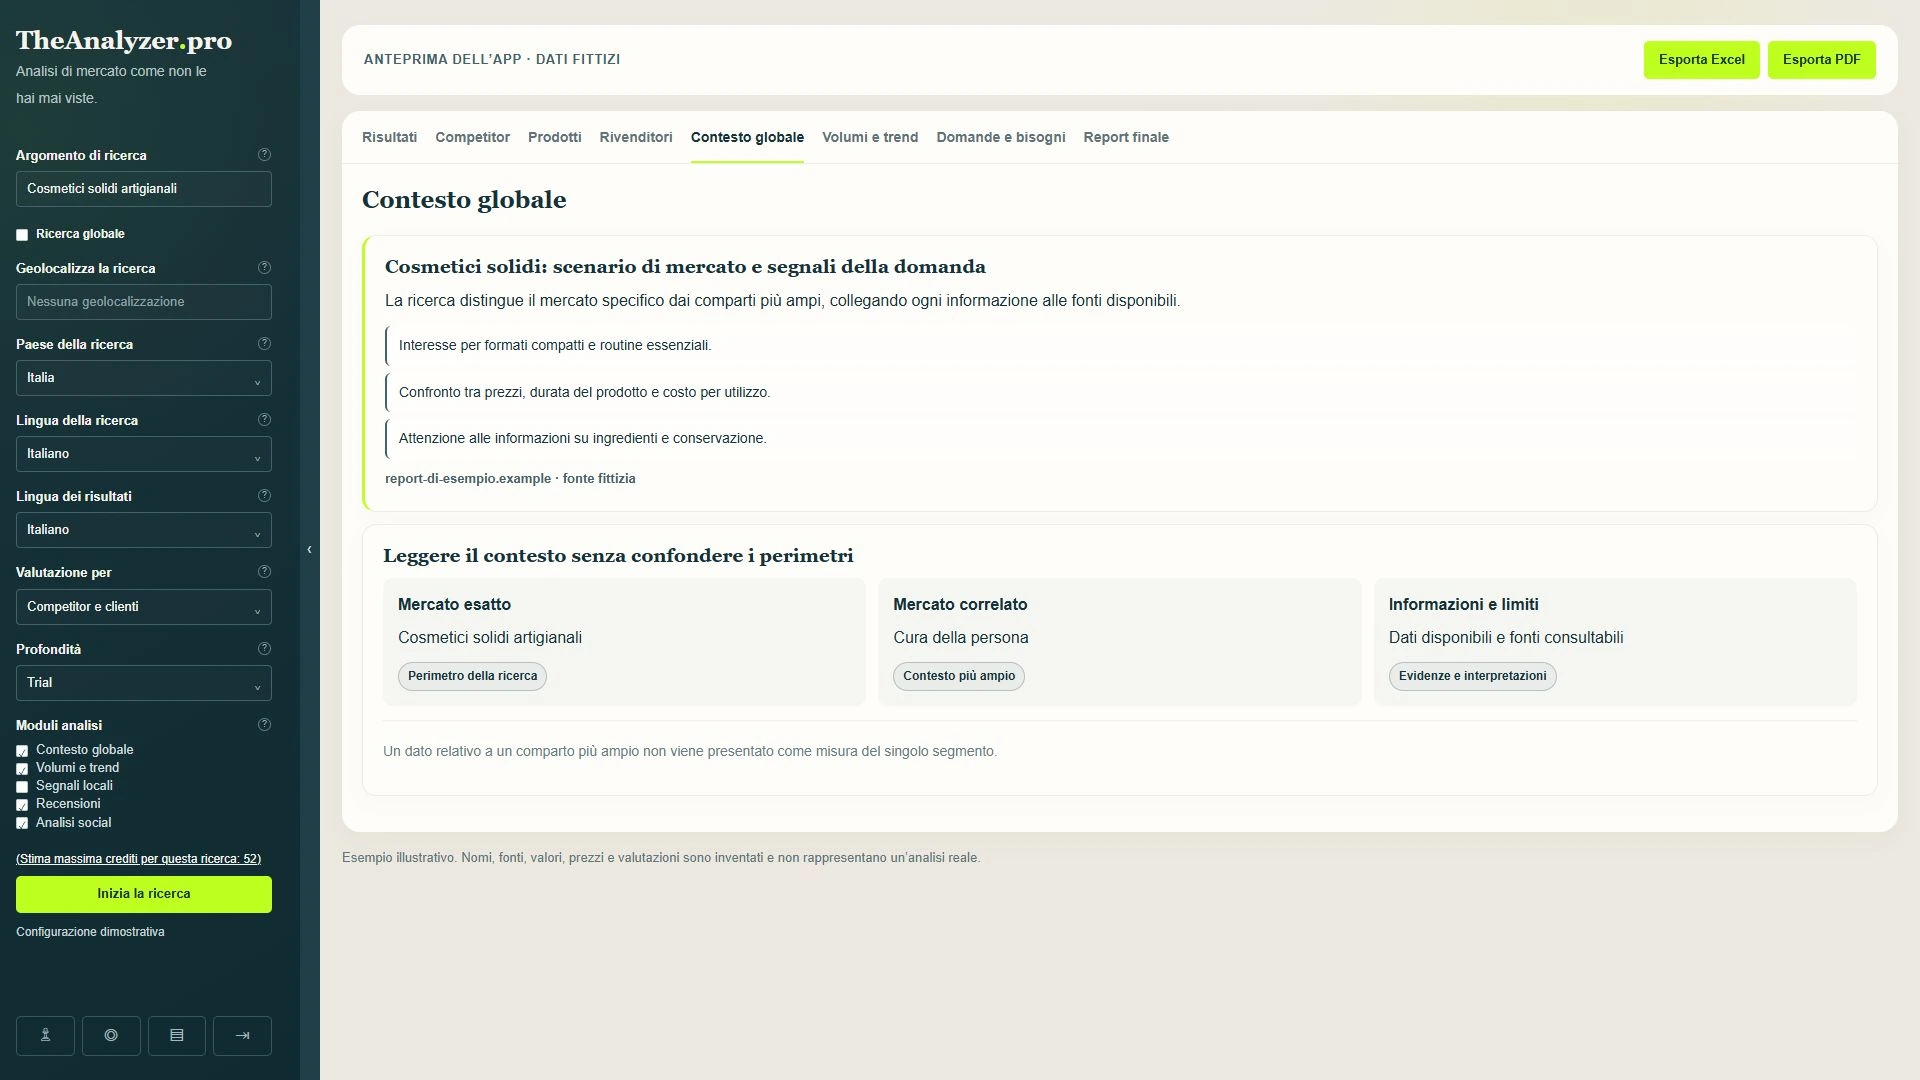Go to the Volumi e trend tab
The width and height of the screenshot is (1920, 1080).
[x=870, y=138]
